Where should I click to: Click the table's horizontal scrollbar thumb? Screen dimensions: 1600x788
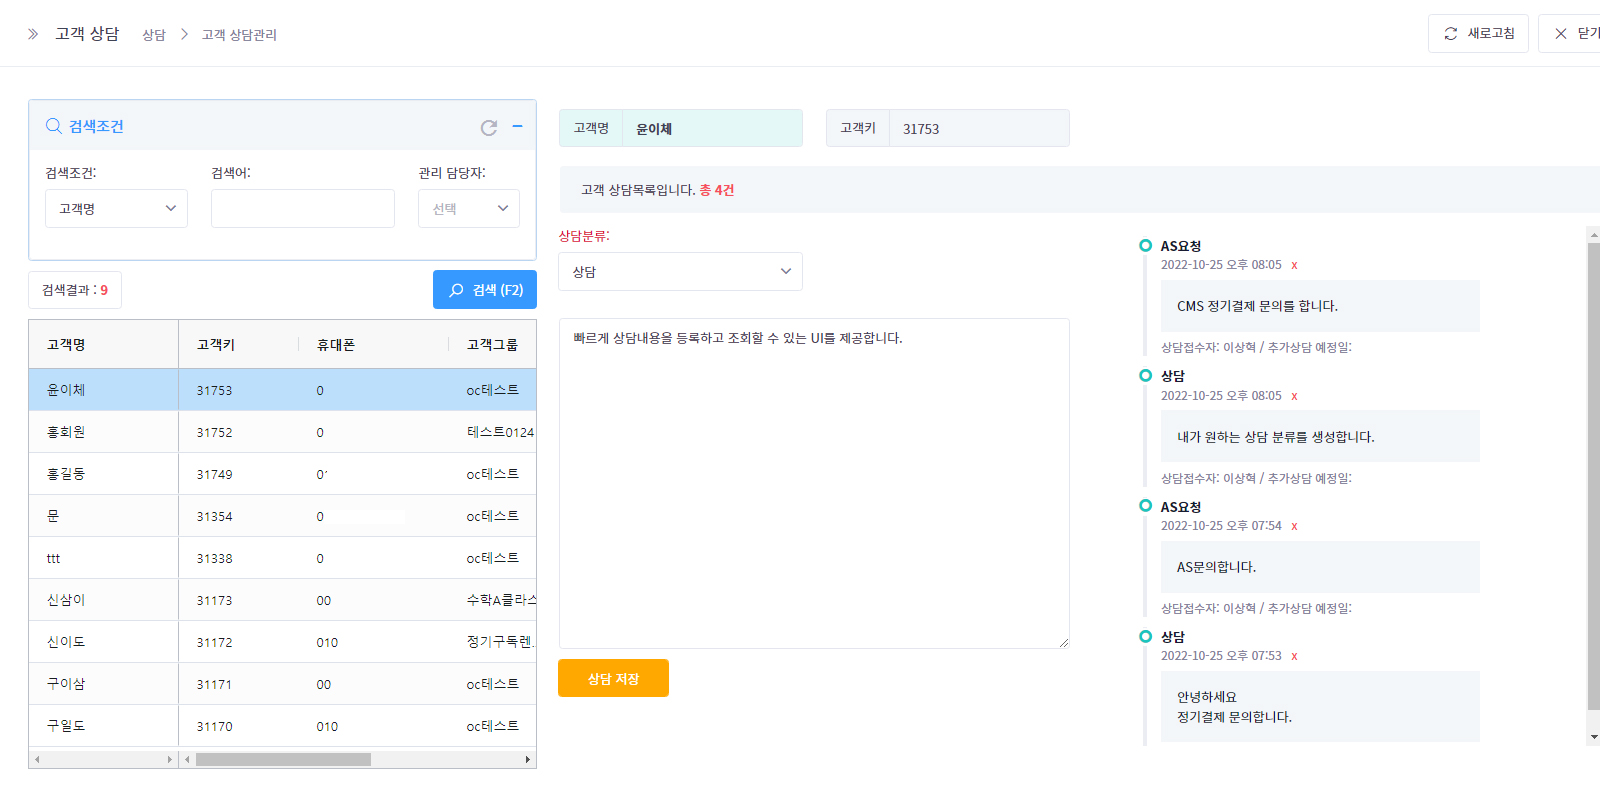pyautogui.click(x=283, y=760)
